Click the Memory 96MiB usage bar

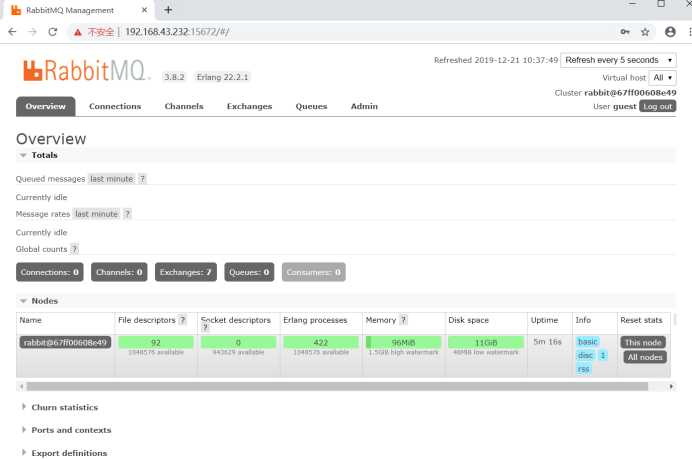click(x=403, y=342)
